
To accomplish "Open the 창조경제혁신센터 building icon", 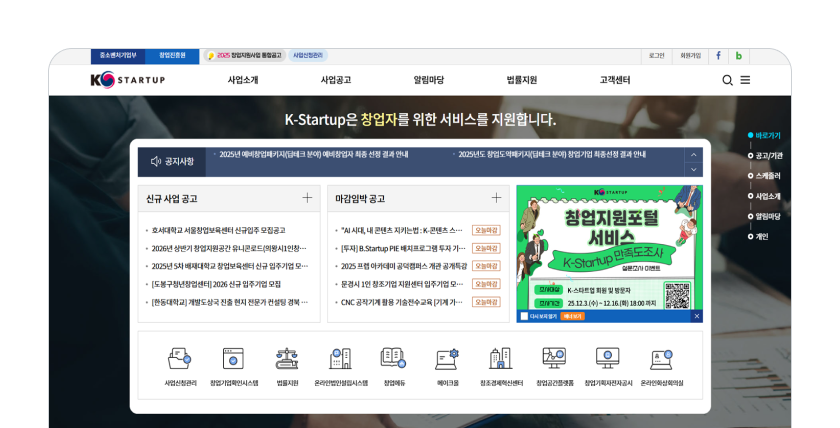I will (x=501, y=358).
